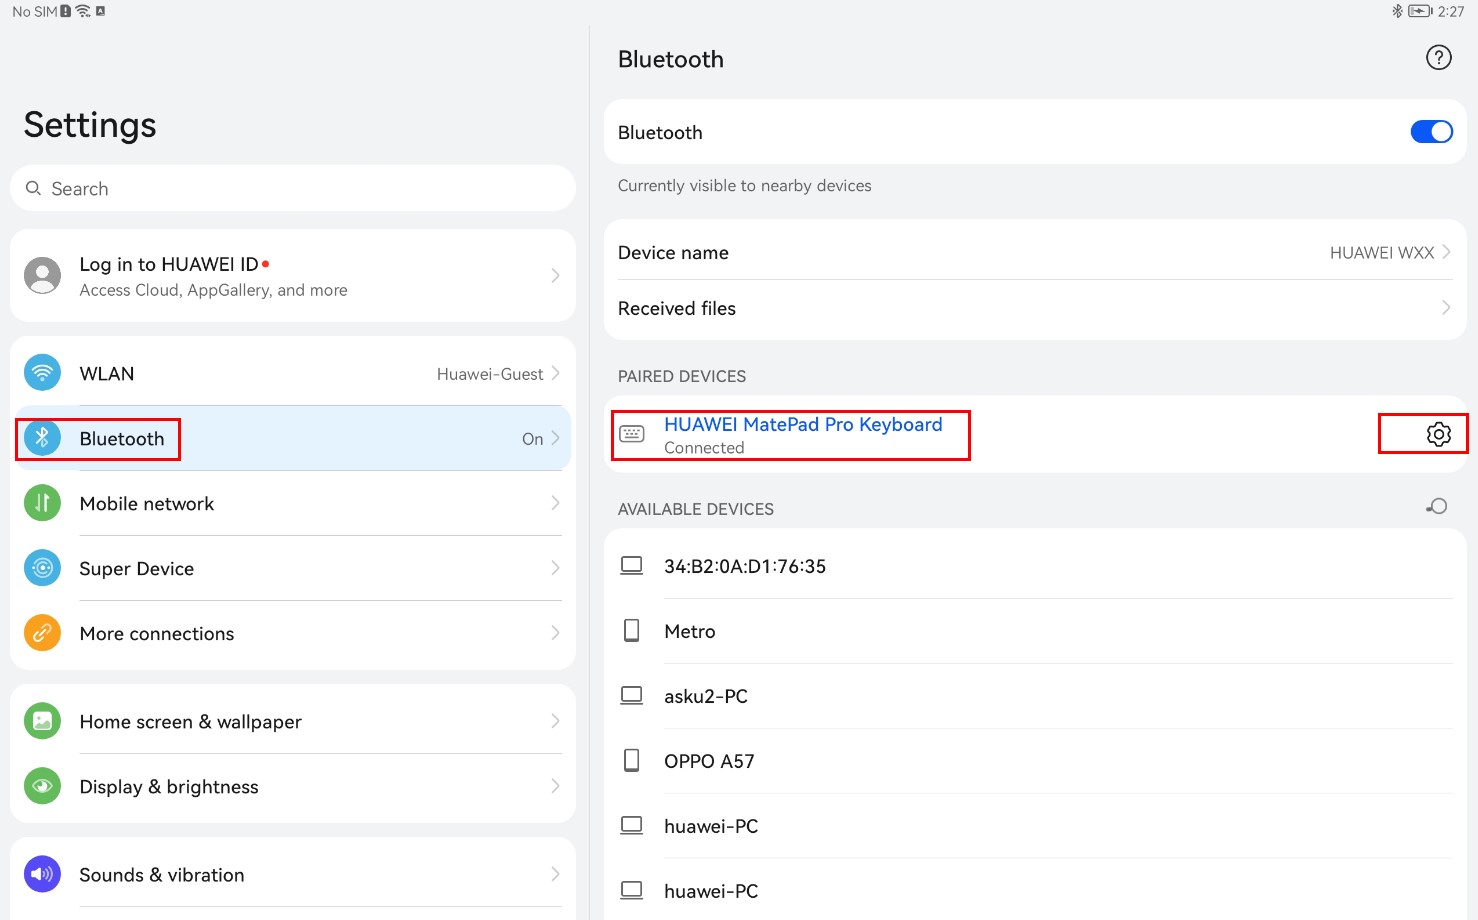This screenshot has width=1478, height=920.
Task: Click the keyboard device icon
Action: click(x=632, y=434)
